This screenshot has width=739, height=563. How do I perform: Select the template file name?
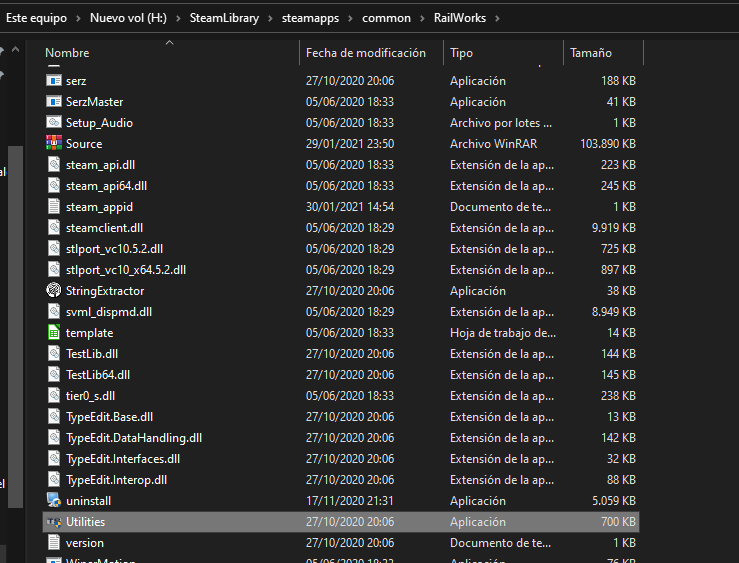(90, 333)
